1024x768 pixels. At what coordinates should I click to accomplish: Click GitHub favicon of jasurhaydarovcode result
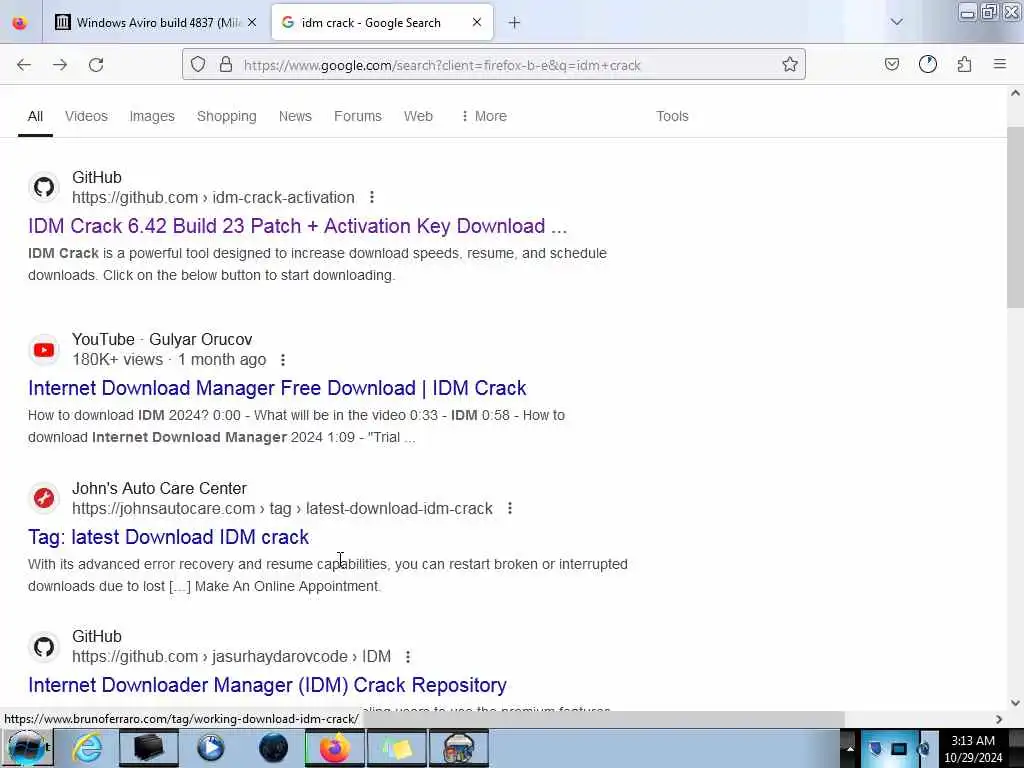click(x=44, y=647)
